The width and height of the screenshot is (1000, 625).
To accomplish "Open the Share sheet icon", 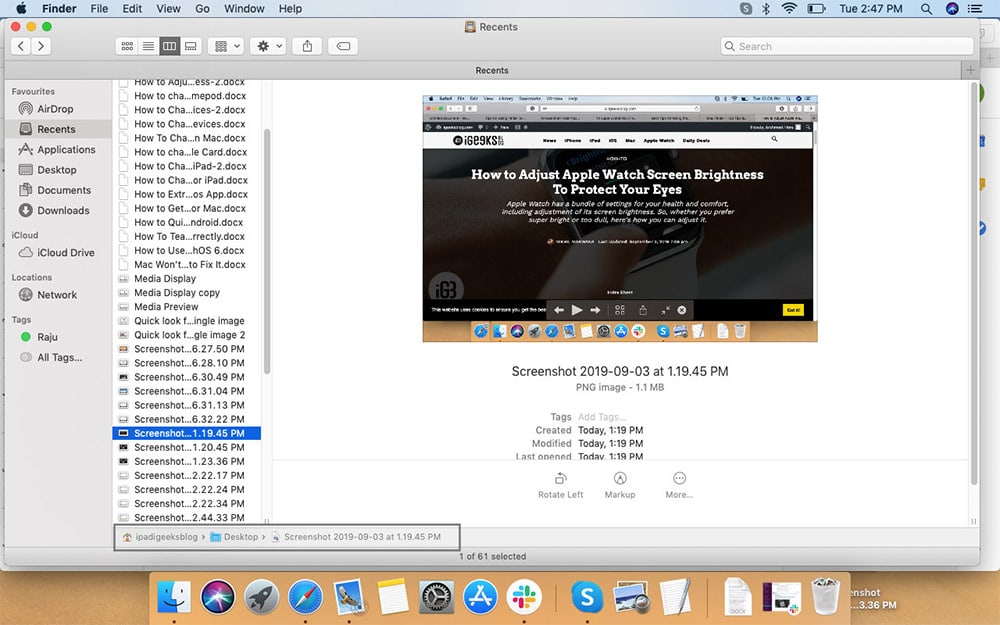I will 308,45.
